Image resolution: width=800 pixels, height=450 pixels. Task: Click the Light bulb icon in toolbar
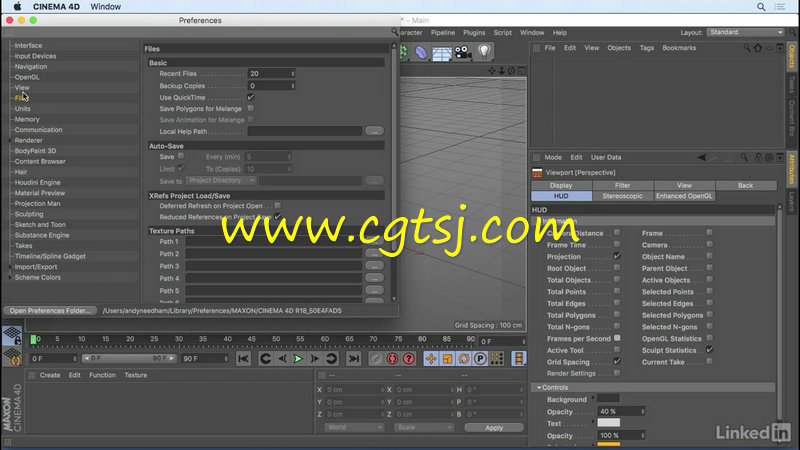click(484, 52)
